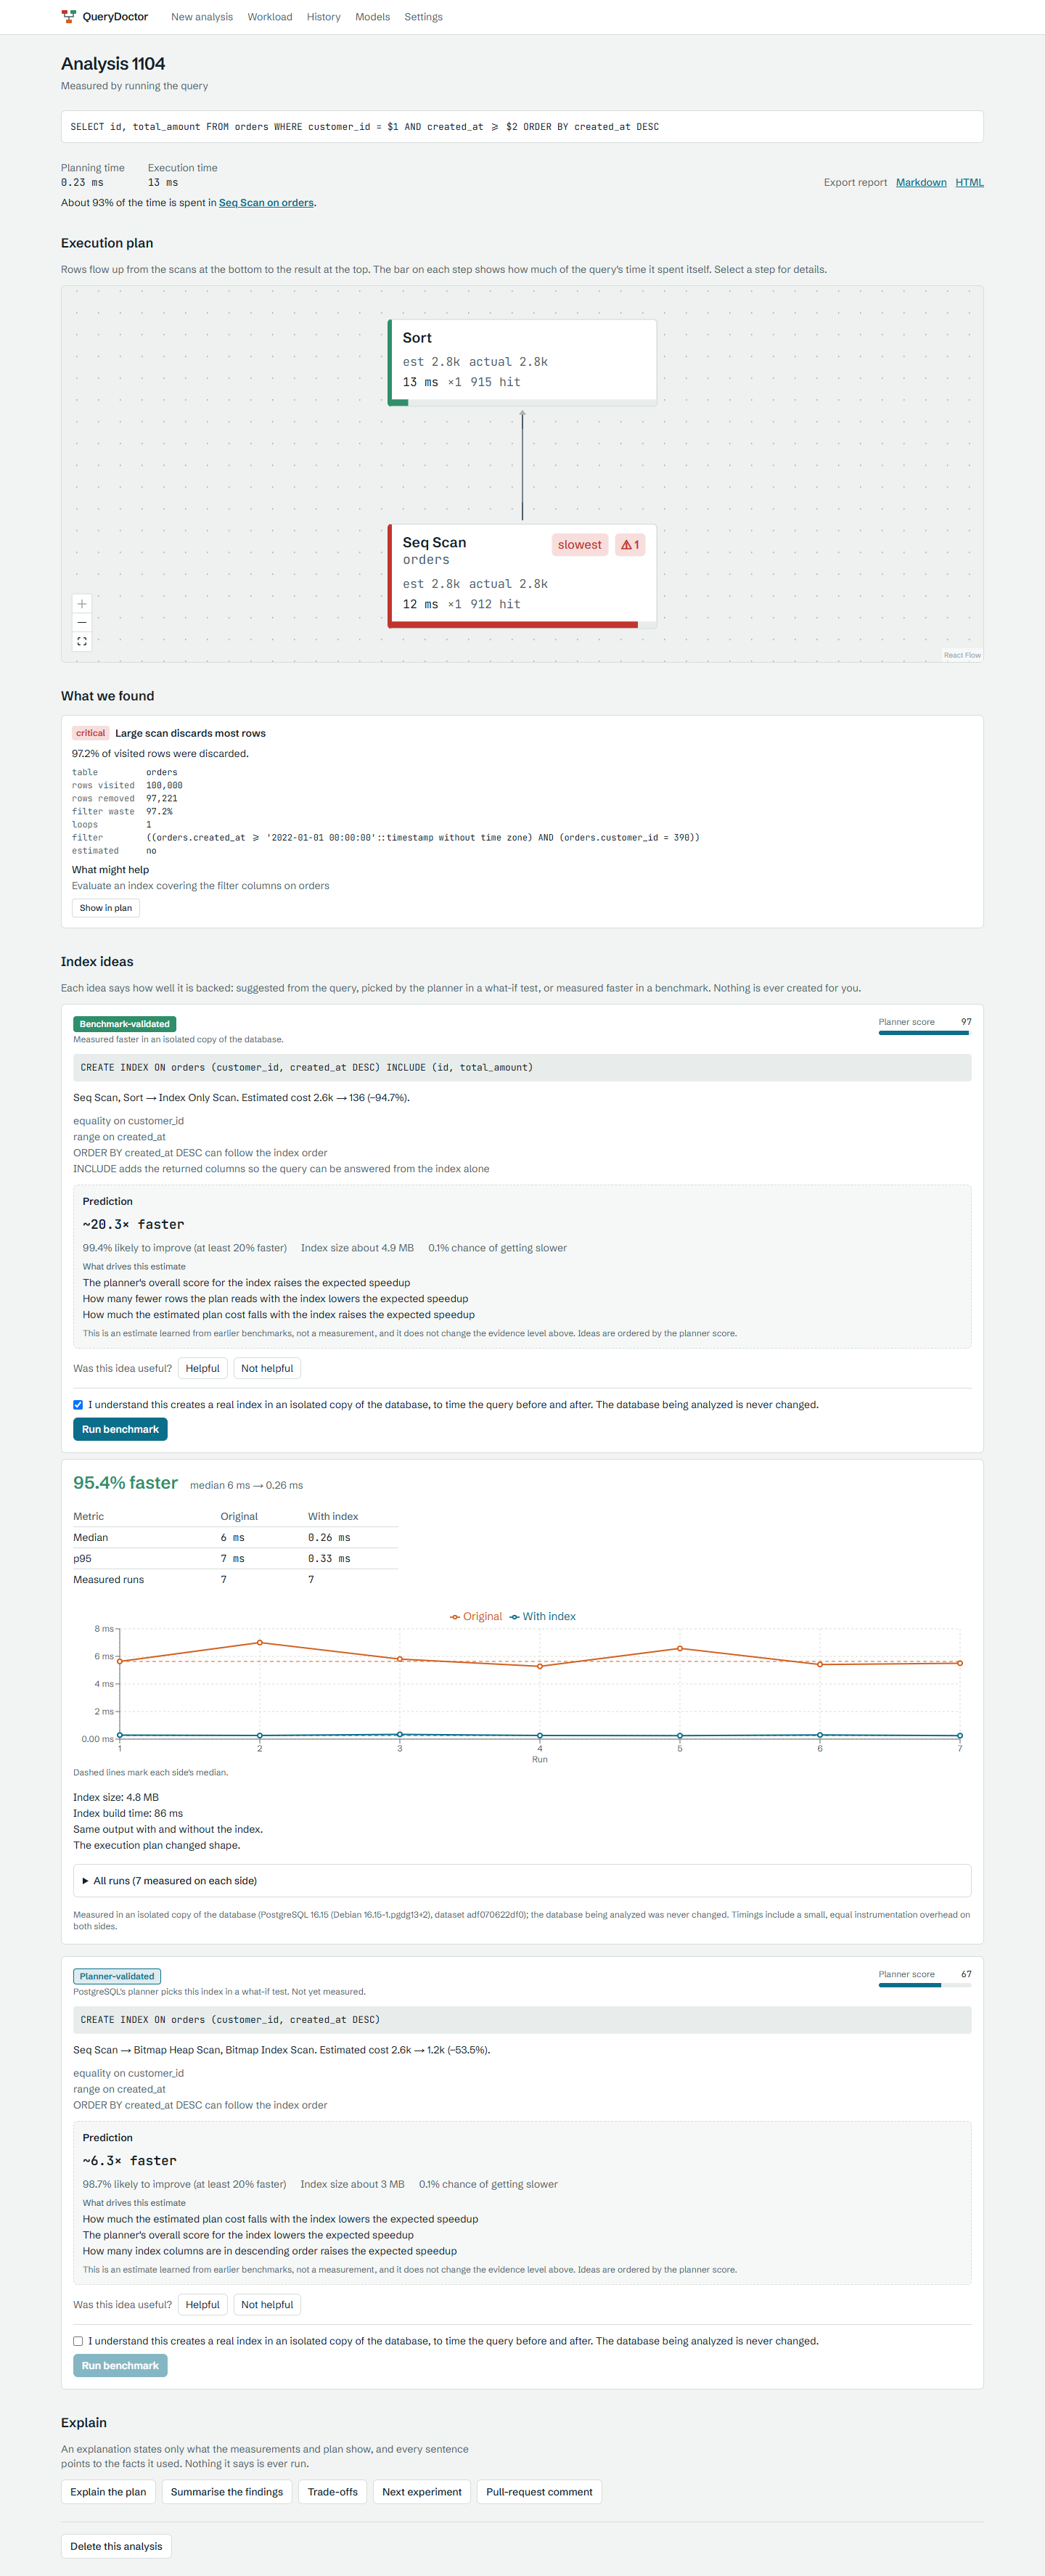Uncheck the first isolated copy consent checkbox
This screenshot has height=2576, width=1045.
tap(78, 1405)
